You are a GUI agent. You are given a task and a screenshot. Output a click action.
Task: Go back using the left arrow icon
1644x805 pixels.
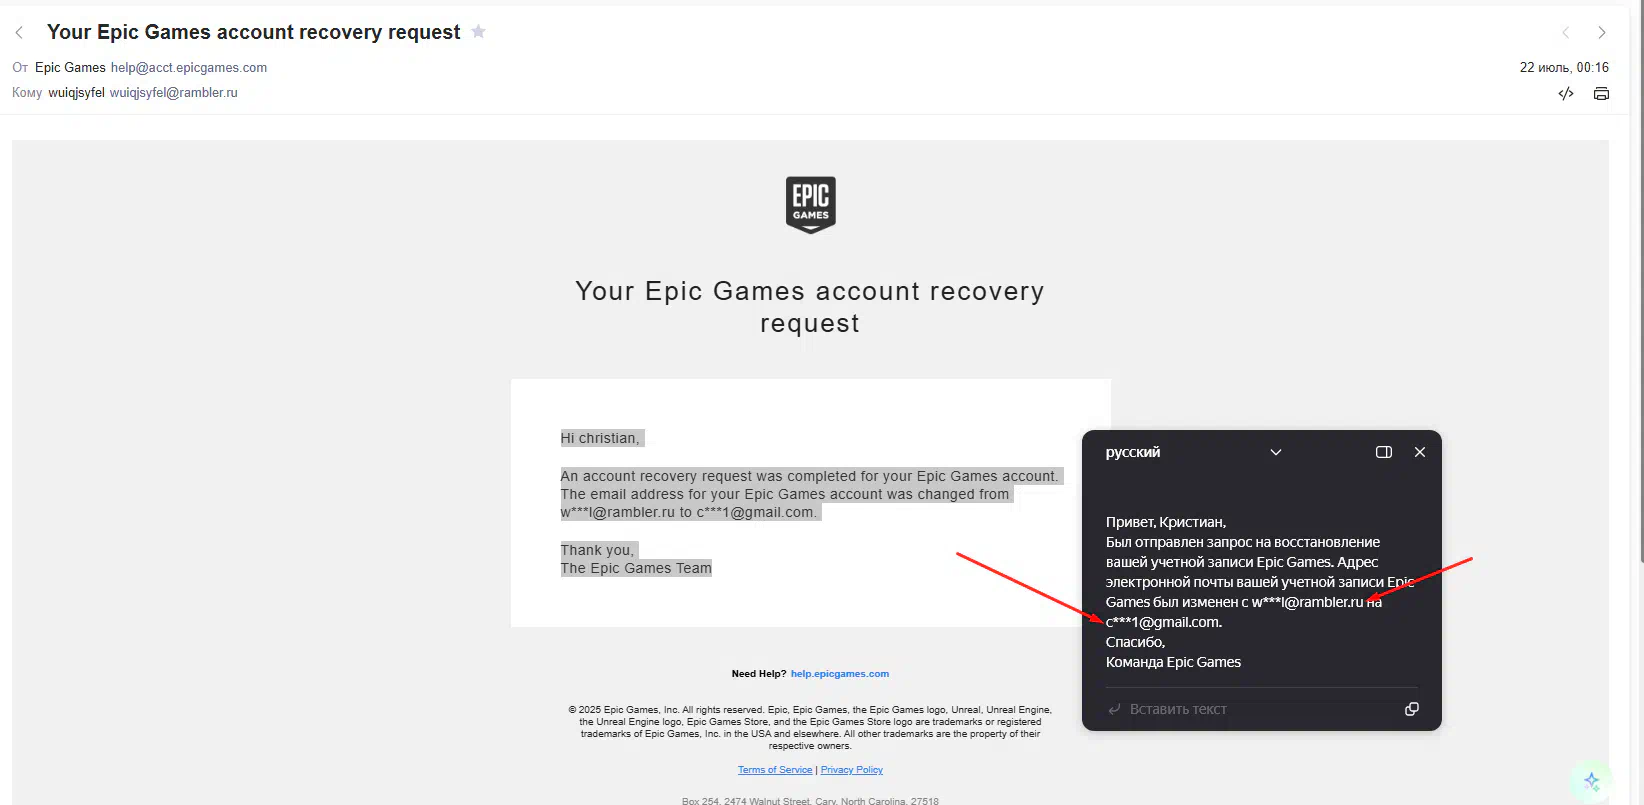click(19, 32)
